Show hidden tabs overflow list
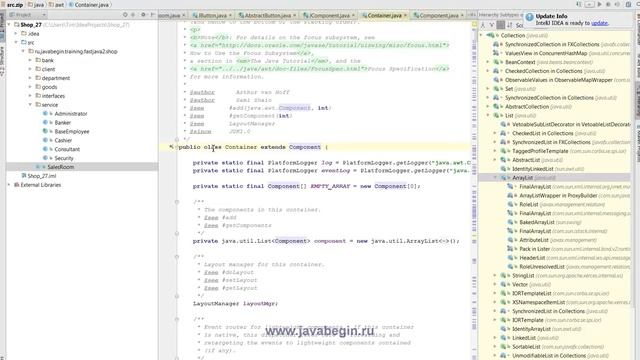The image size is (640, 360). pos(471,15)
